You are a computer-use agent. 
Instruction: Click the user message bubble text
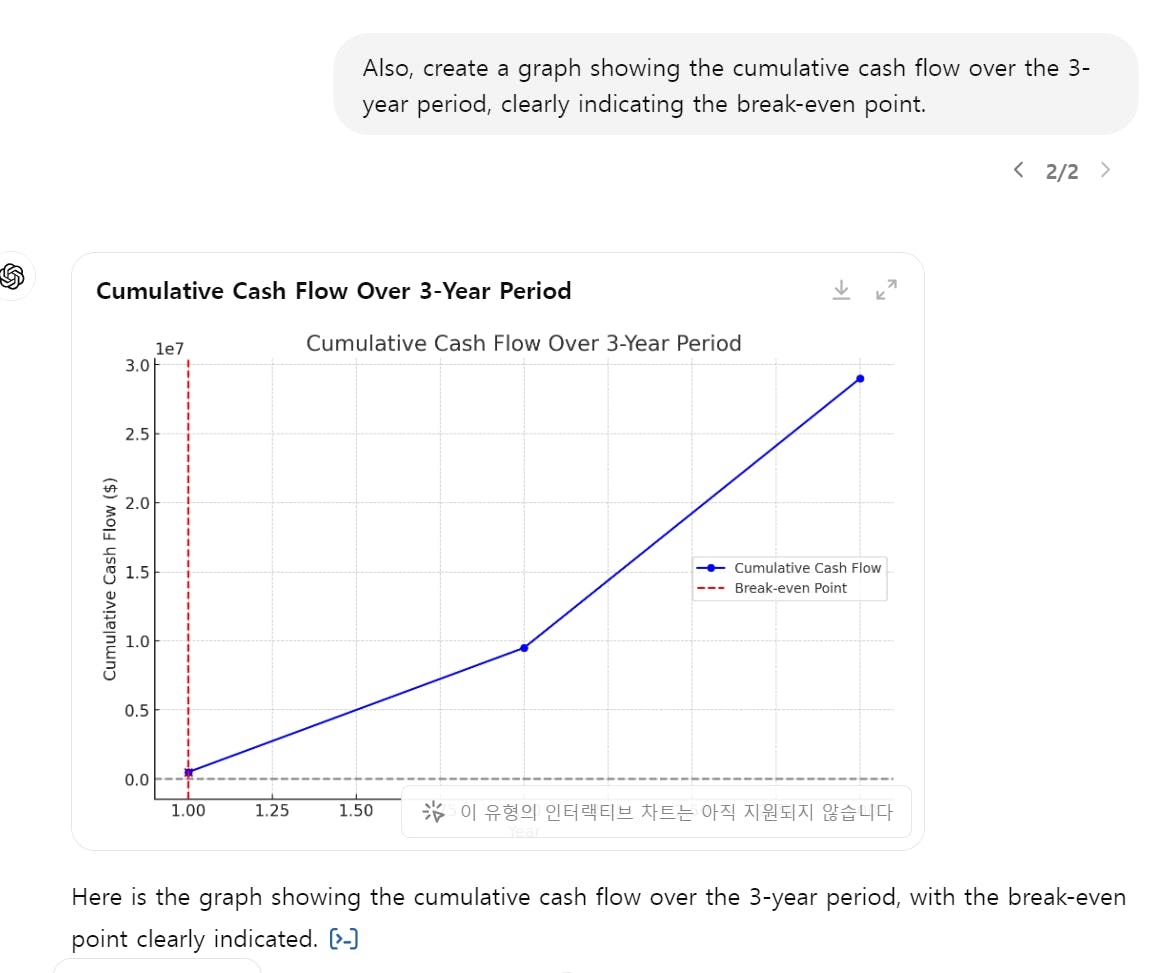(726, 86)
